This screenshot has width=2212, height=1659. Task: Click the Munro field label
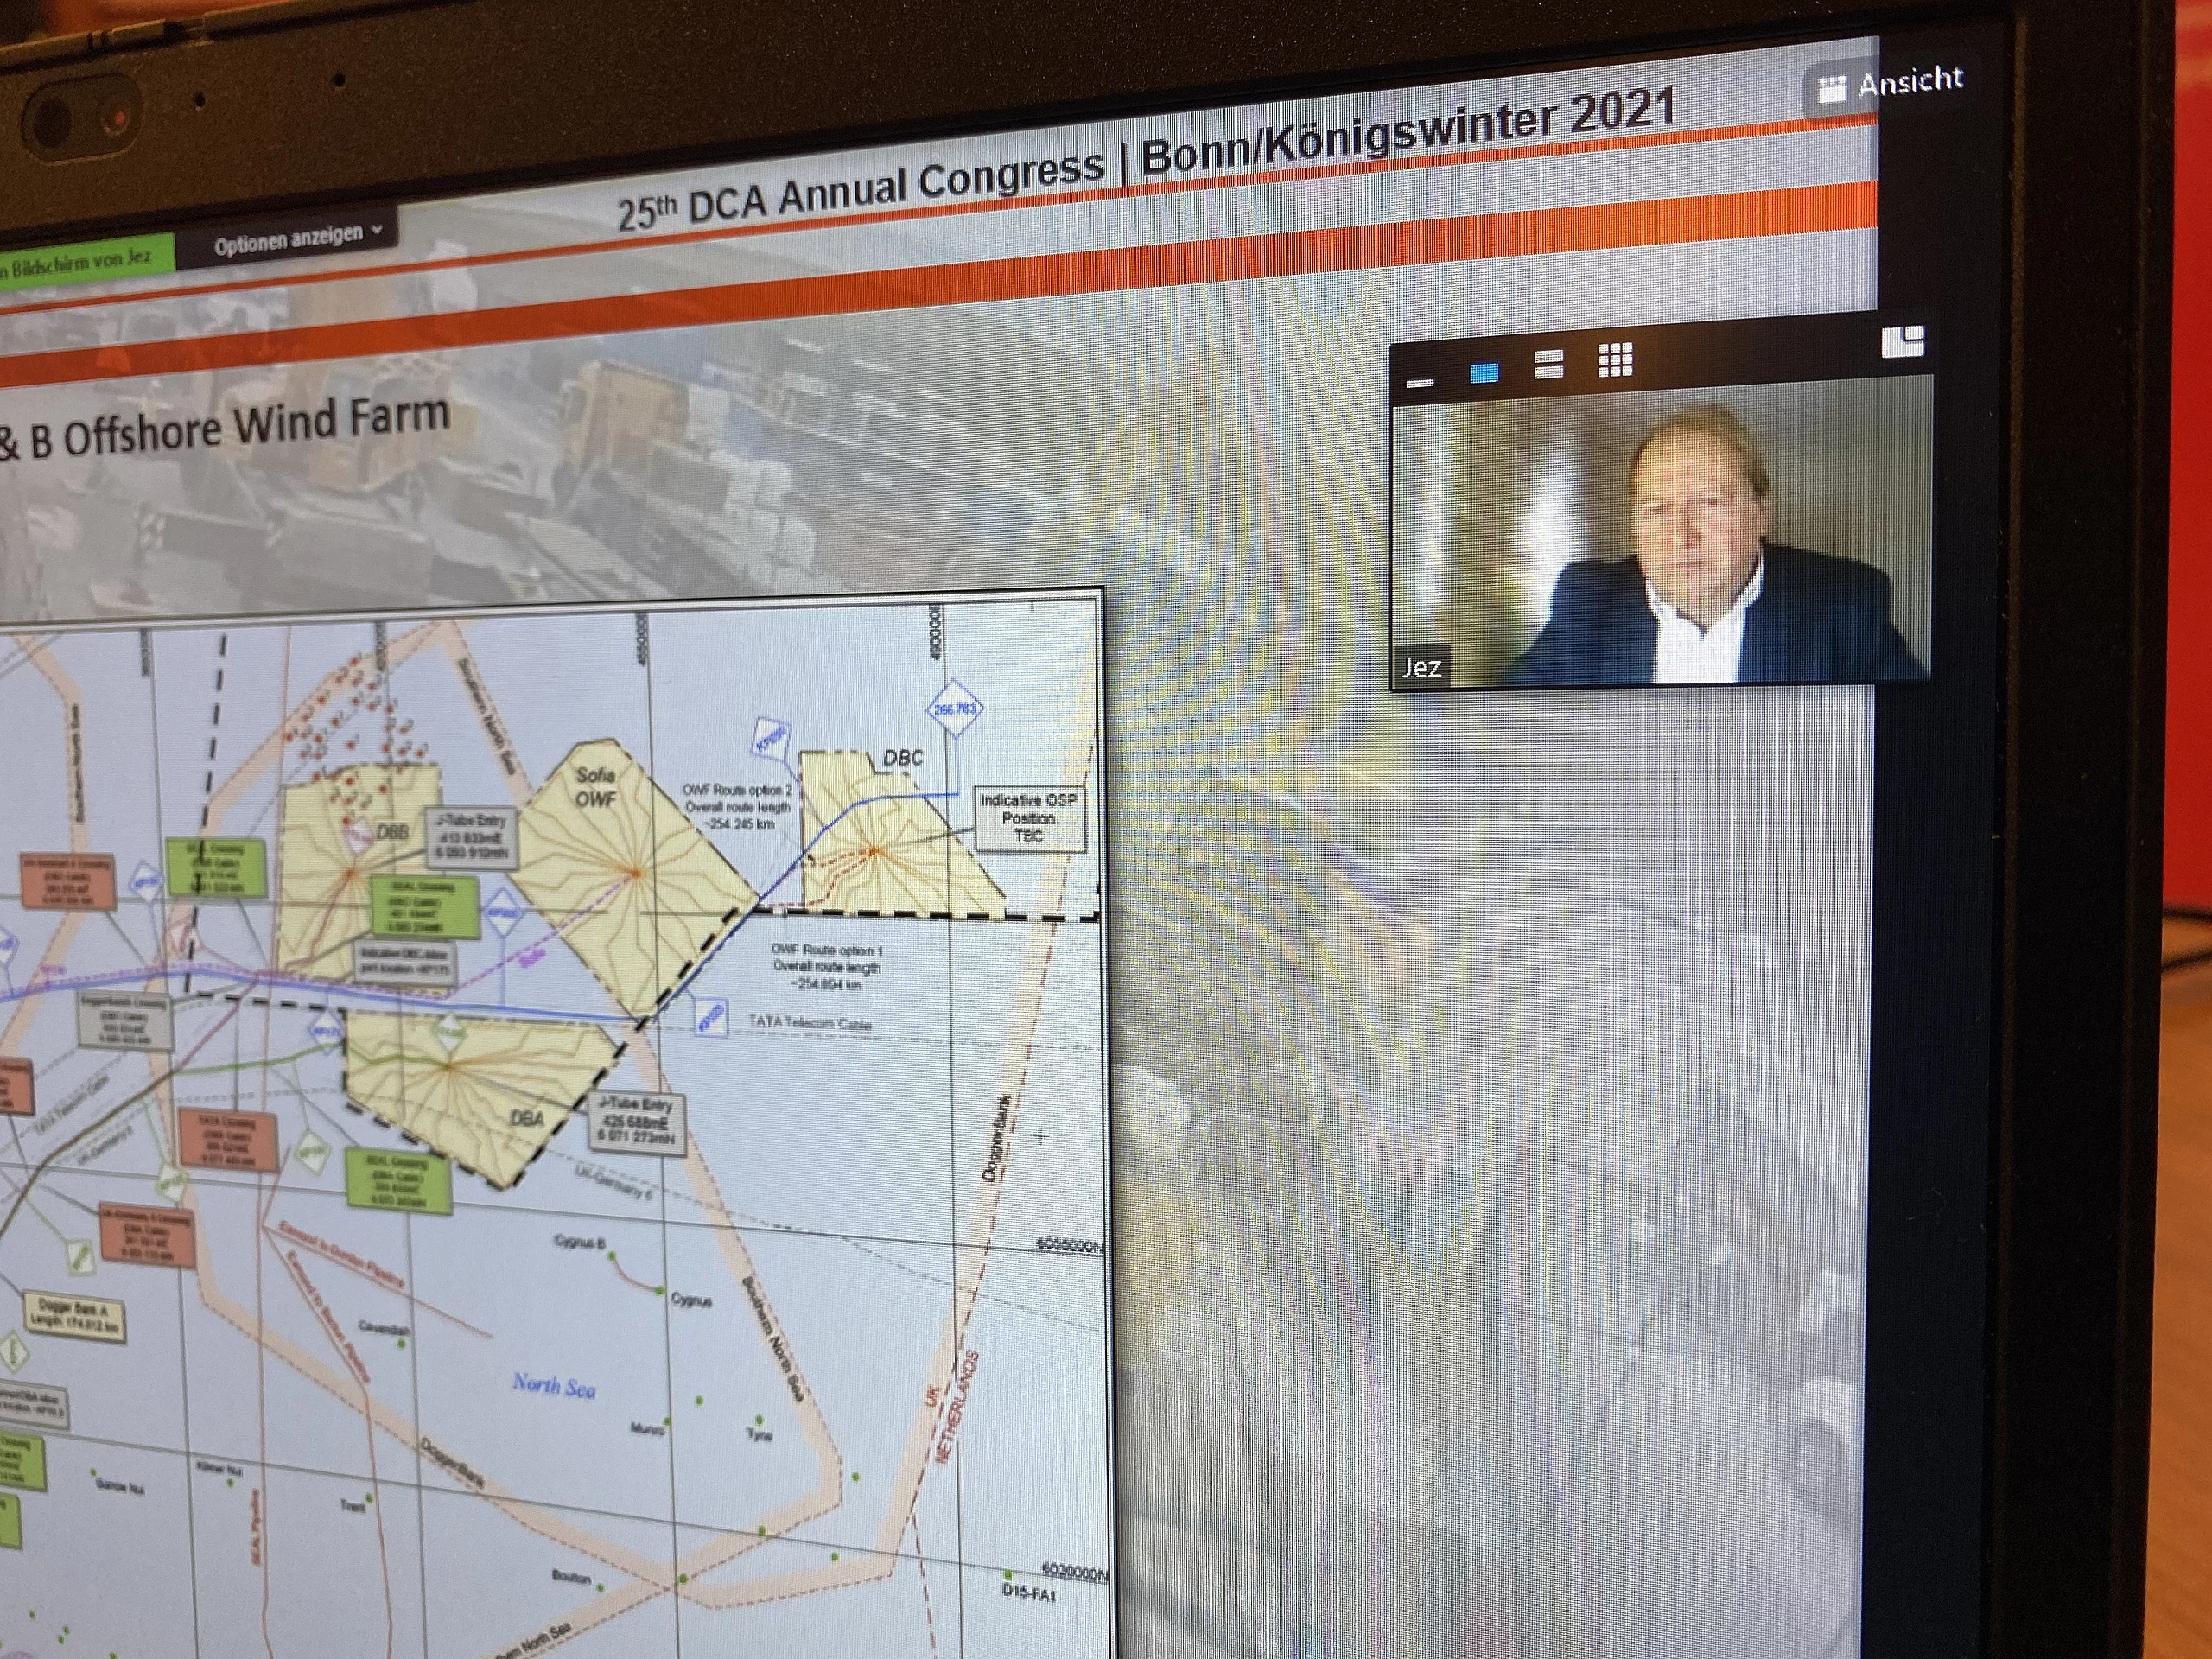pos(647,1430)
